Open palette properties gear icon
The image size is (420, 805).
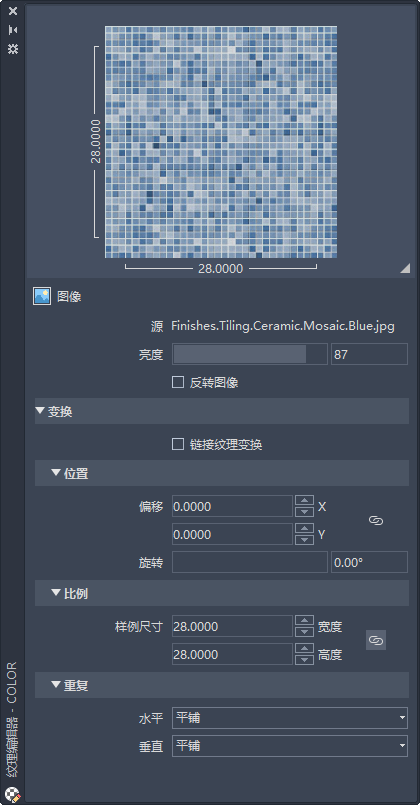[13, 49]
